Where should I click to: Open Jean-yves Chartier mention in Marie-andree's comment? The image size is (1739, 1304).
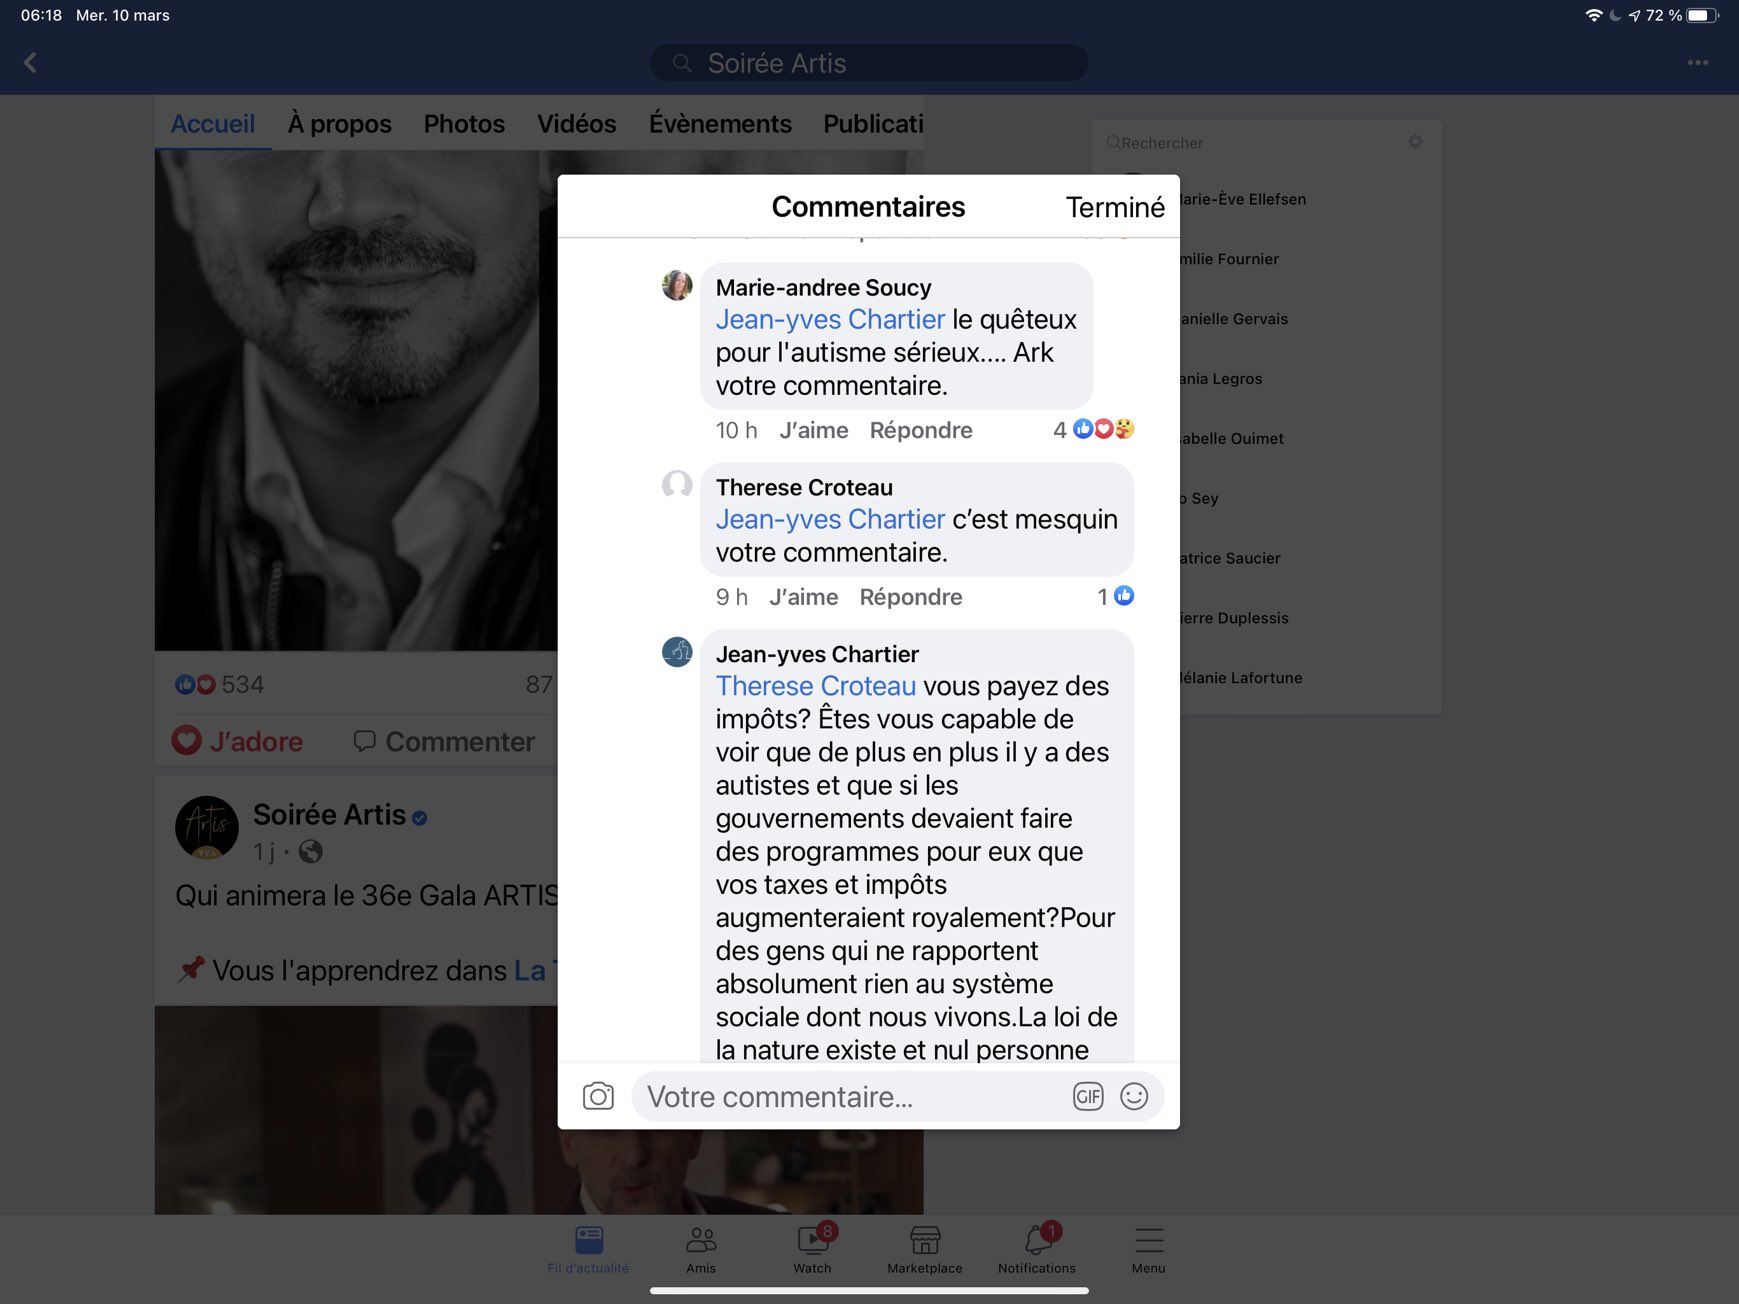click(830, 319)
